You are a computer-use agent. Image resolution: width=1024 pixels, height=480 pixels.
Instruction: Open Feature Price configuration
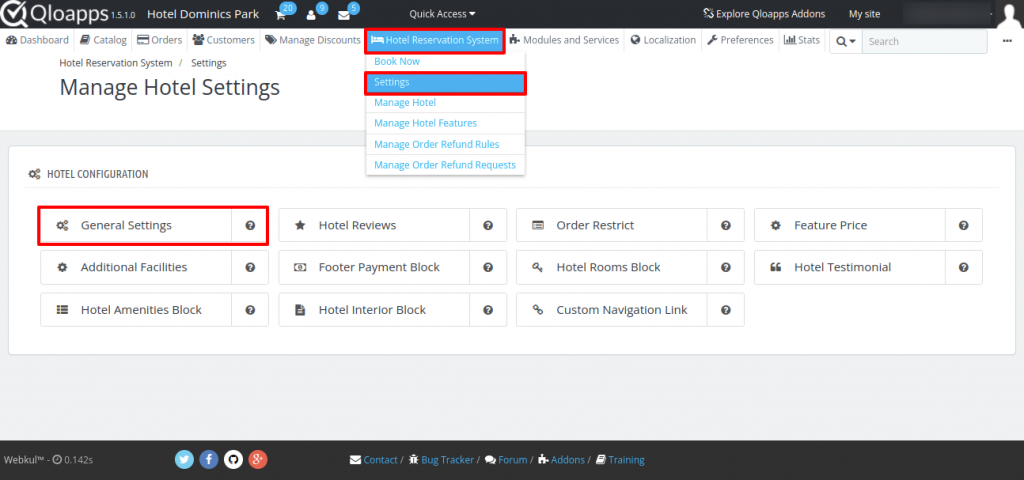tap(850, 225)
